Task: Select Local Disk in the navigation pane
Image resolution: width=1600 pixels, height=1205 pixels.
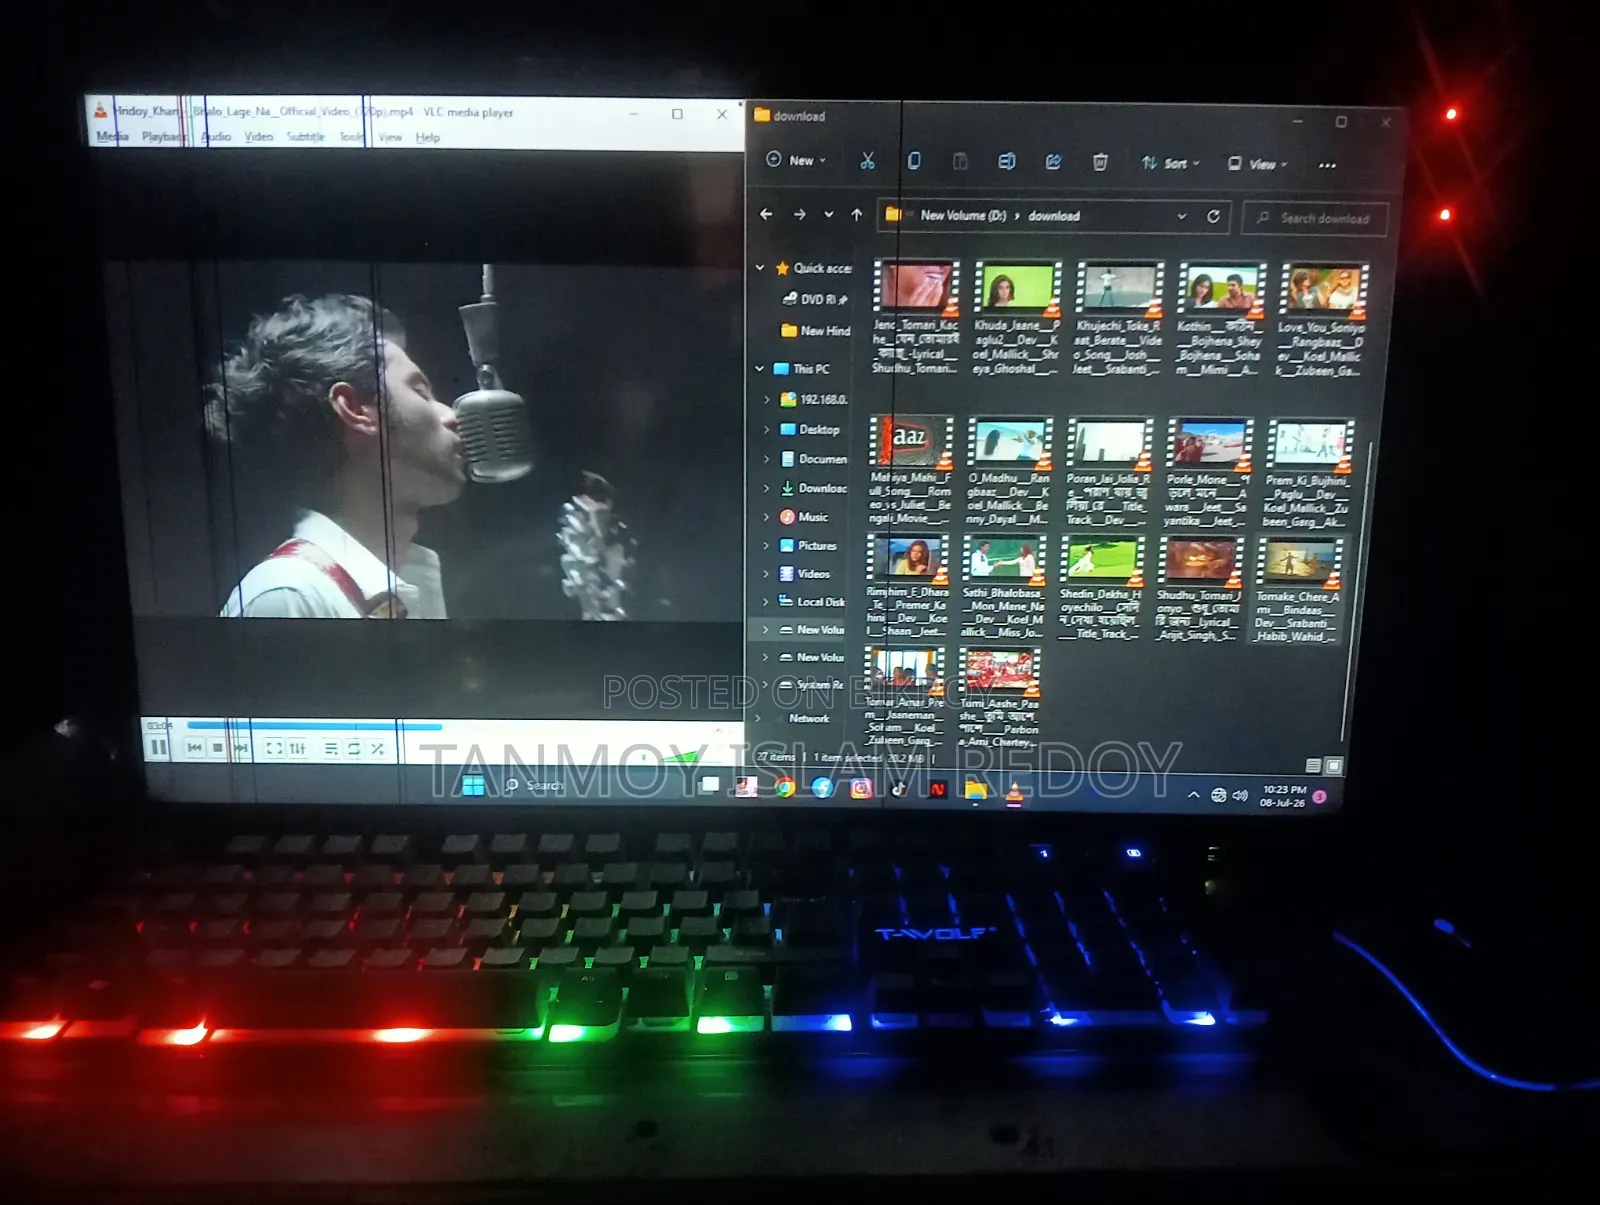Action: 812,602
